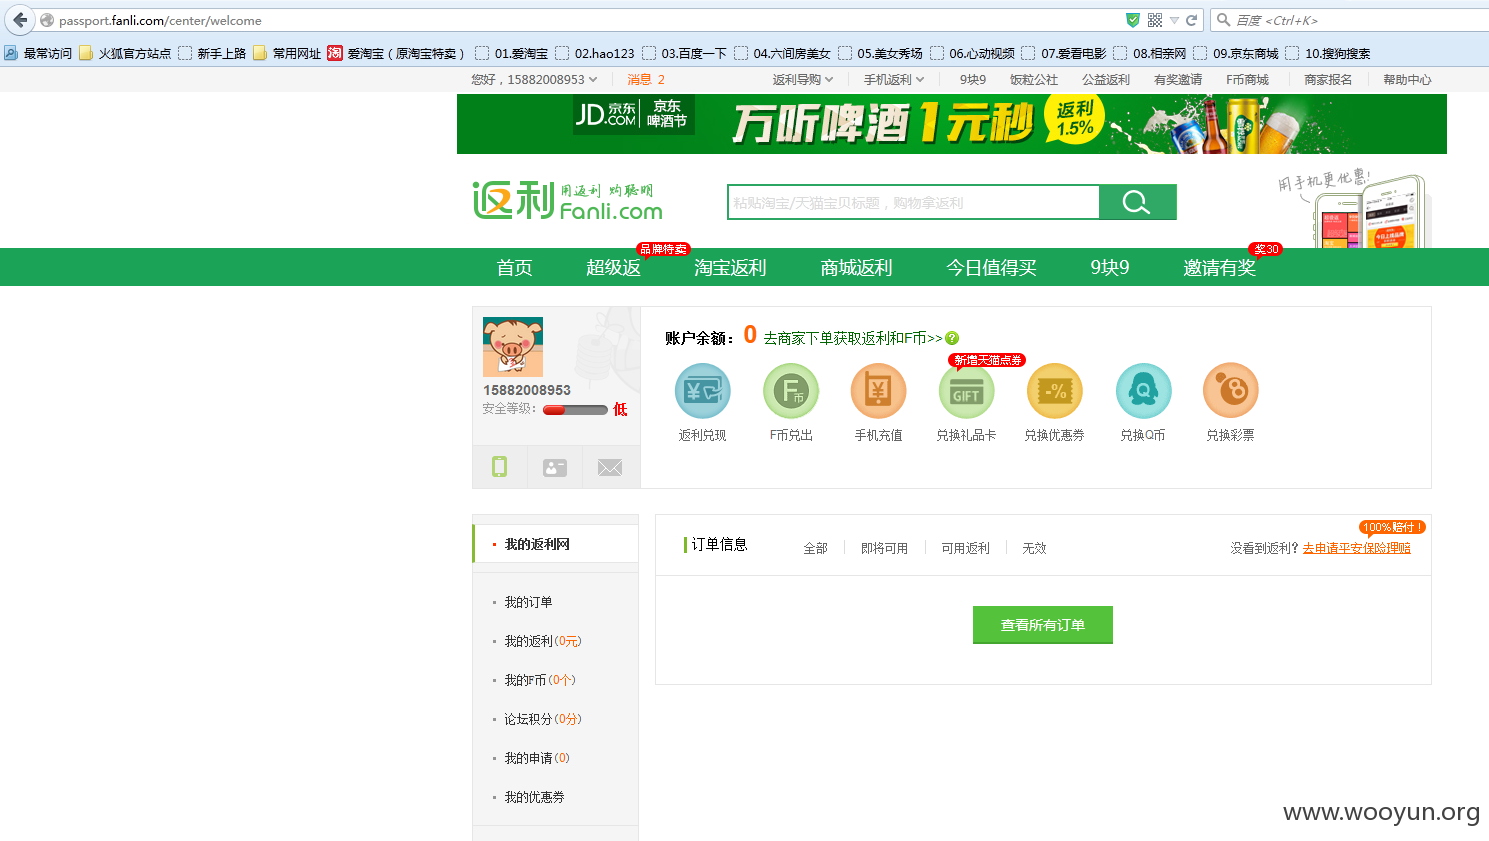Select the 即将可用 order filter
The width and height of the screenshot is (1489, 841).
[x=884, y=548]
